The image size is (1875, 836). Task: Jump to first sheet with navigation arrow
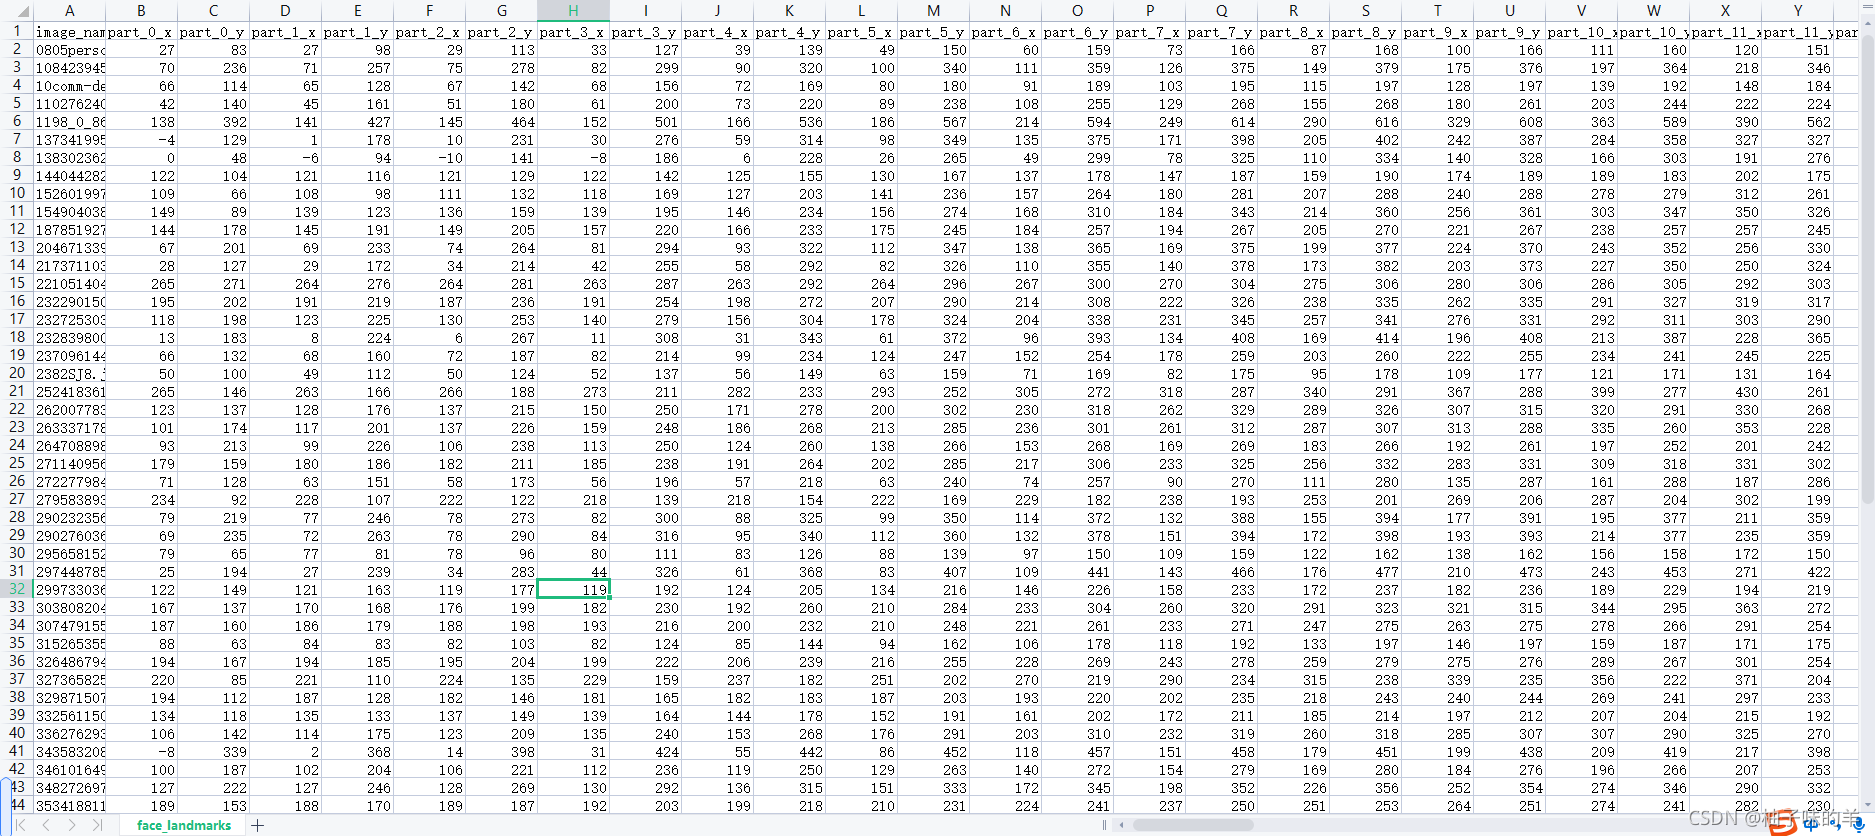coord(20,825)
